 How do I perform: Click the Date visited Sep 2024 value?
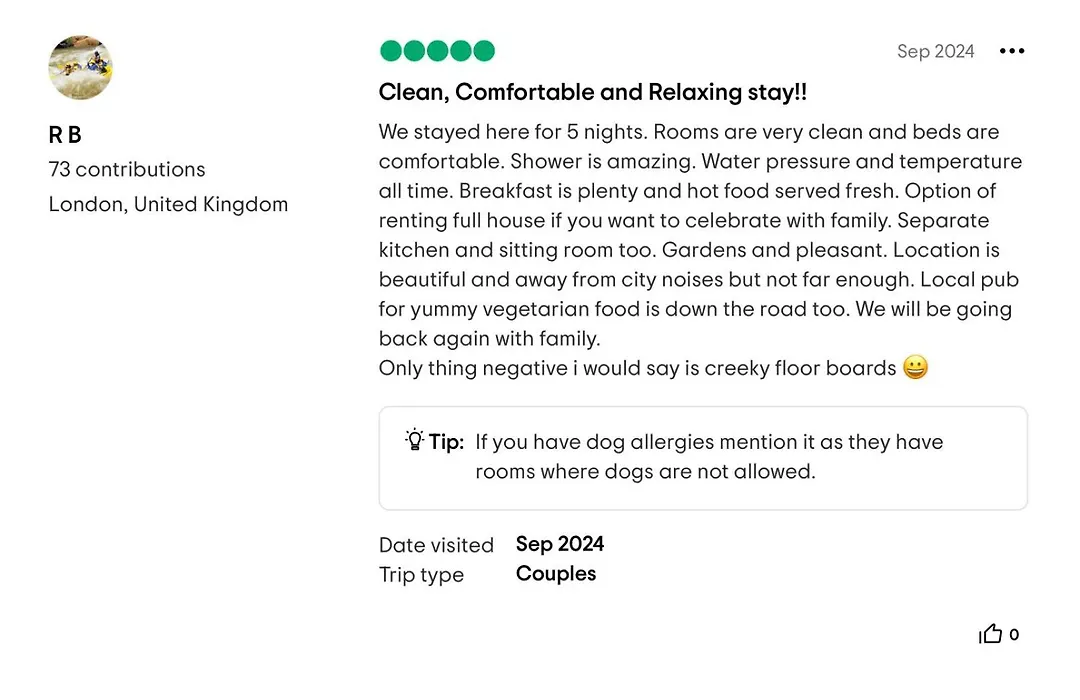[x=560, y=544]
